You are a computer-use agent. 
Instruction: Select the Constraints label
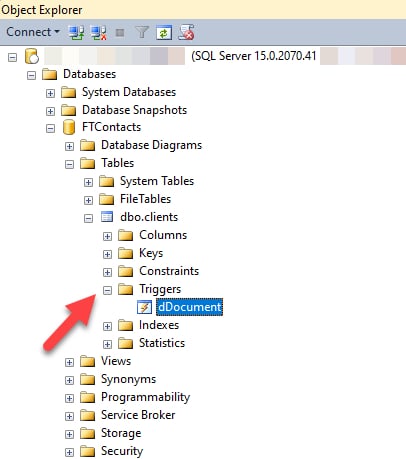point(169,271)
